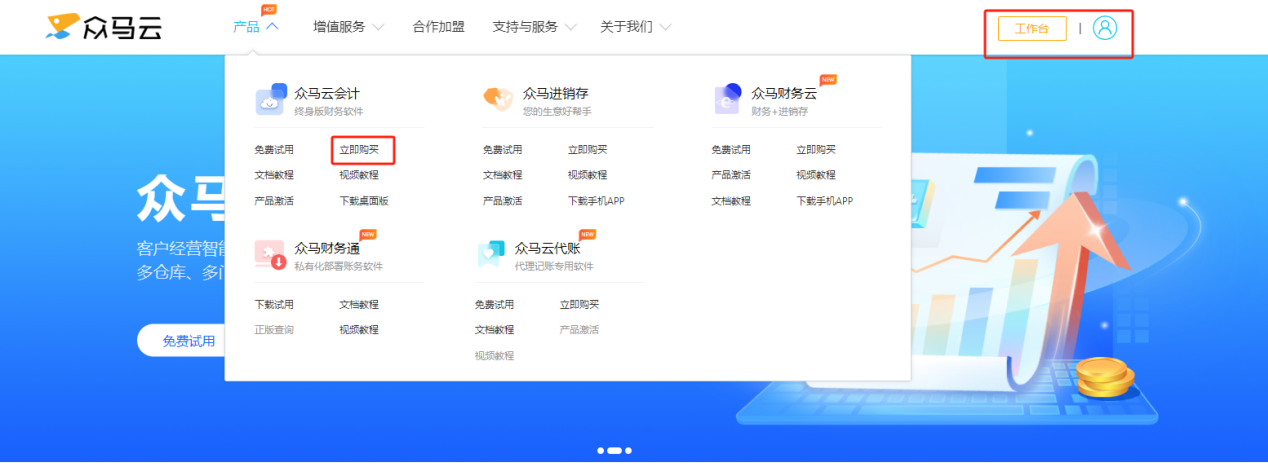Click 下载桌面版 link
The width and height of the screenshot is (1268, 466).
(x=364, y=201)
